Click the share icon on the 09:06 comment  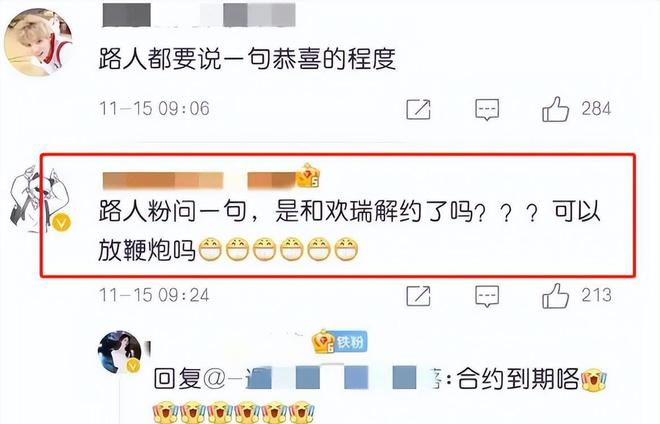pos(418,109)
